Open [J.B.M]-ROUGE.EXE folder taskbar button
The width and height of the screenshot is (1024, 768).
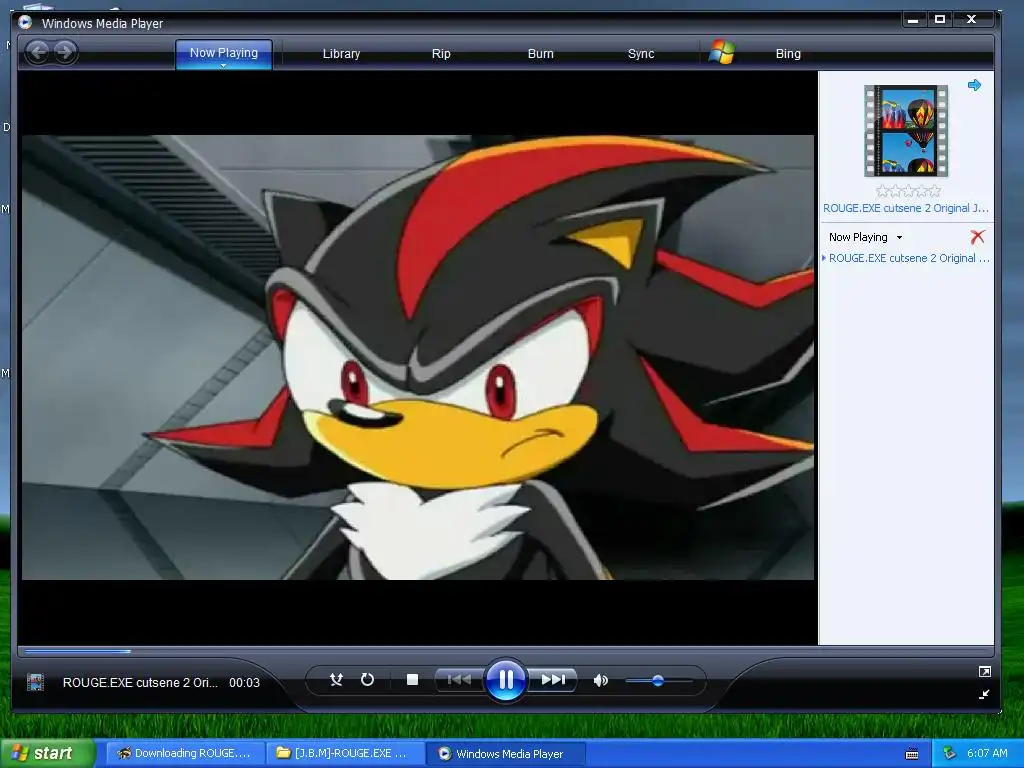tap(345, 753)
